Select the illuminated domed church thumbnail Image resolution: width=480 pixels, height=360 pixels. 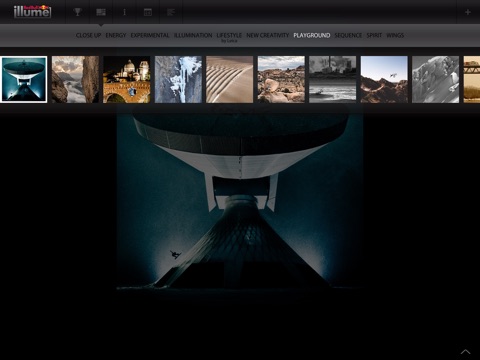tap(127, 79)
